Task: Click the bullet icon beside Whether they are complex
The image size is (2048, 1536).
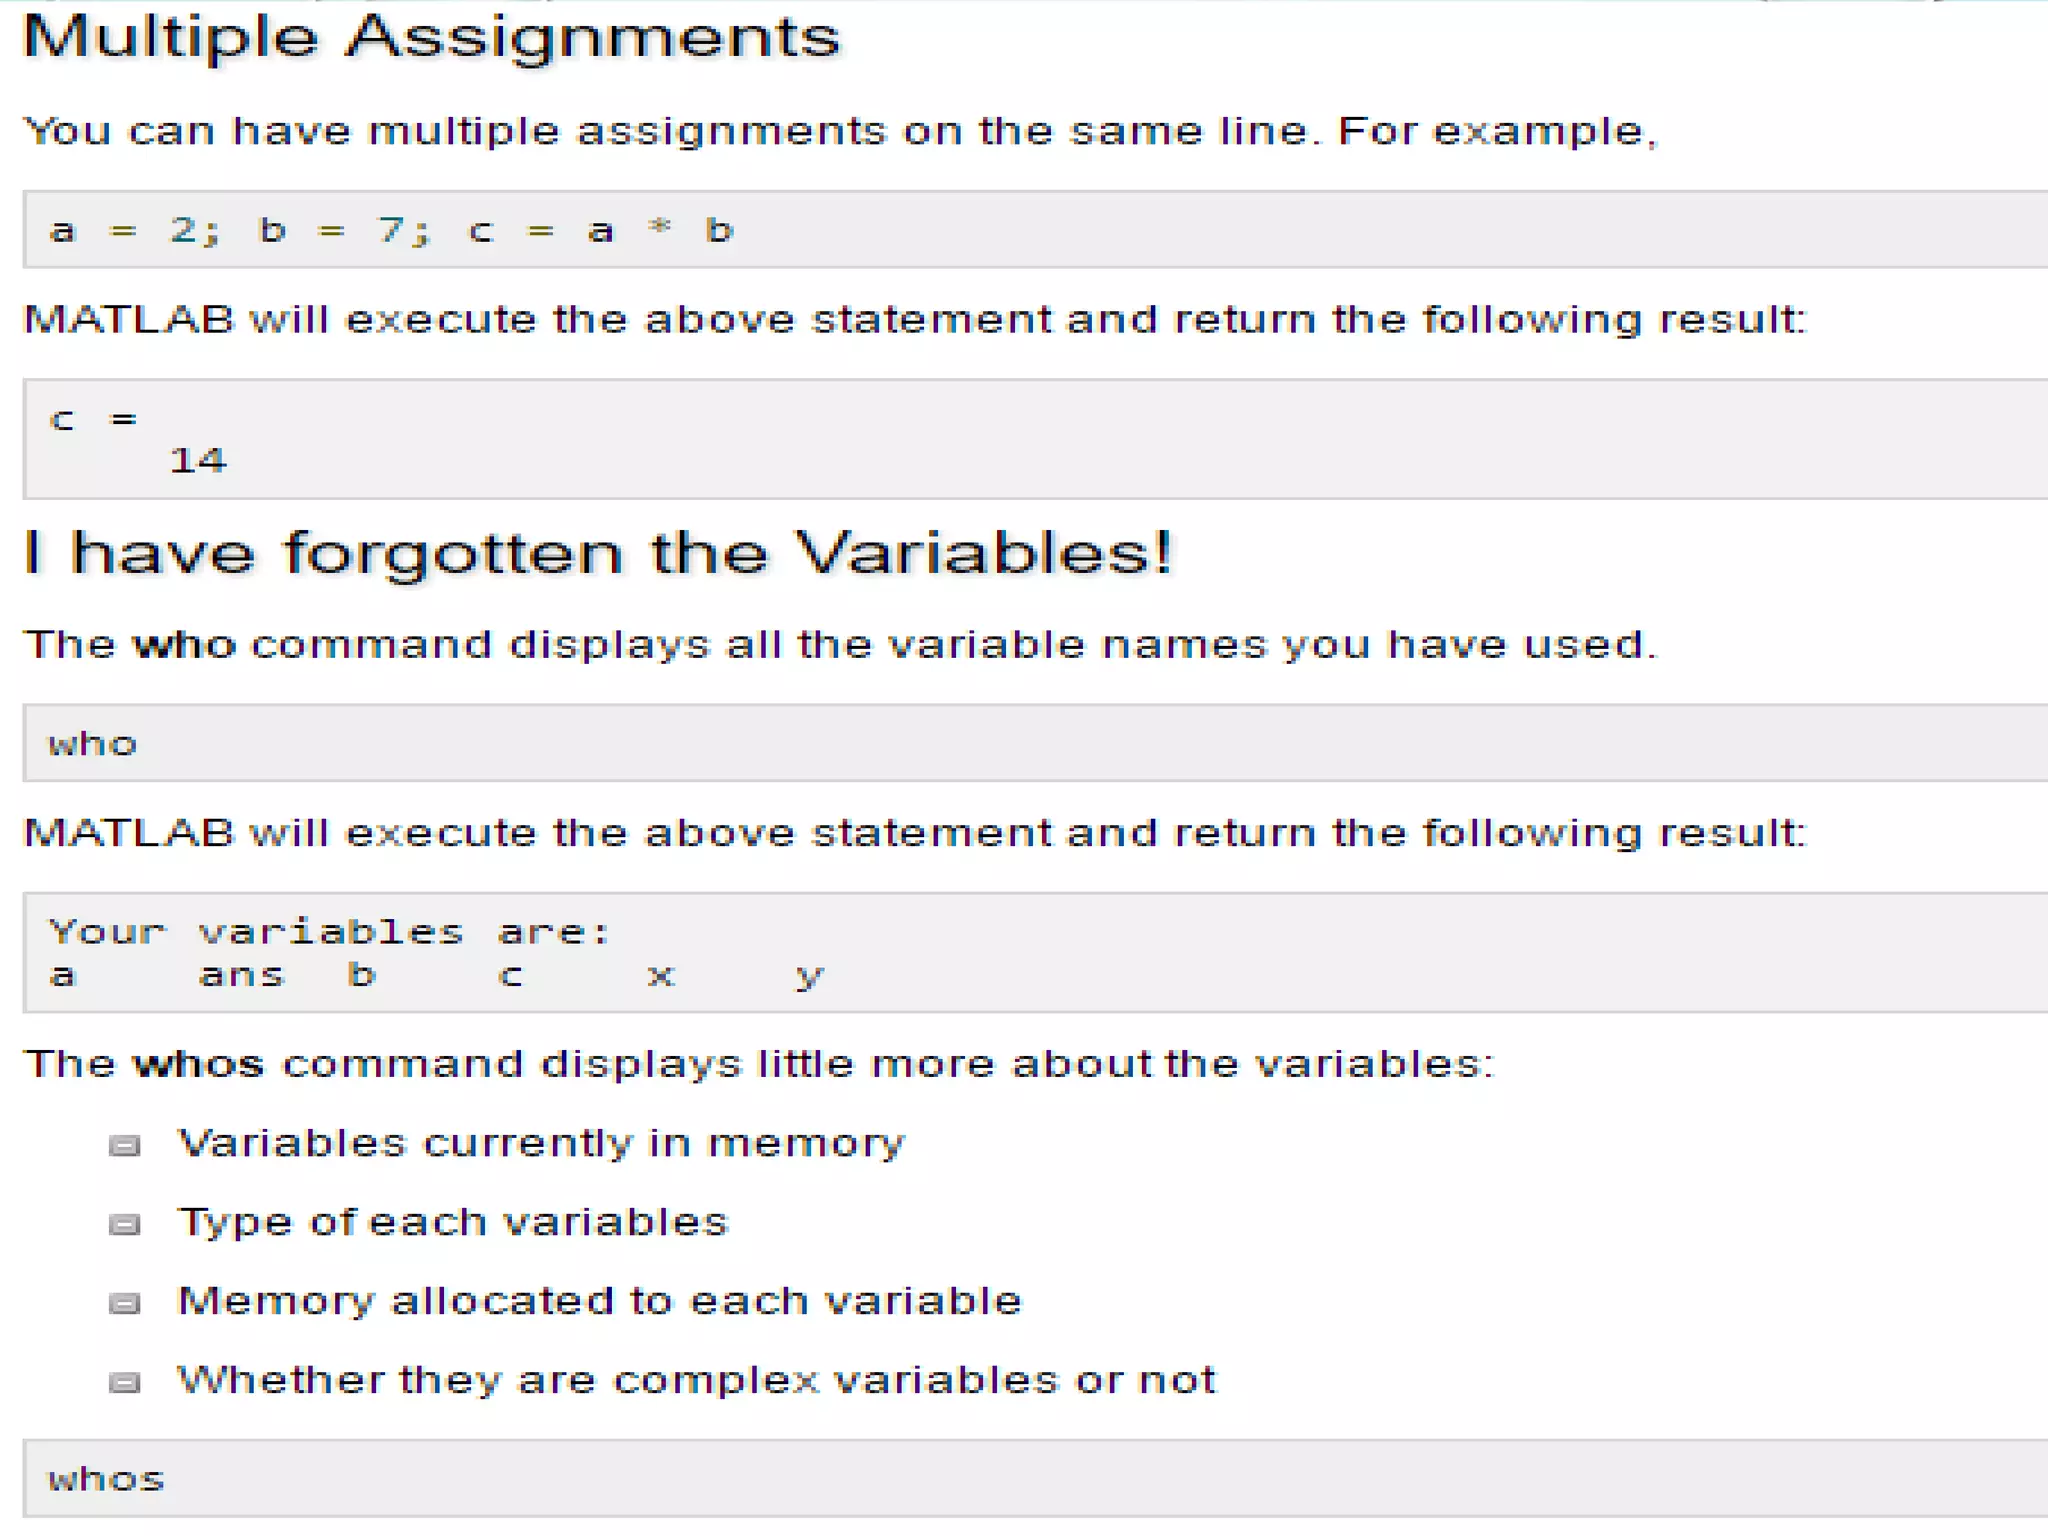Action: tap(124, 1382)
